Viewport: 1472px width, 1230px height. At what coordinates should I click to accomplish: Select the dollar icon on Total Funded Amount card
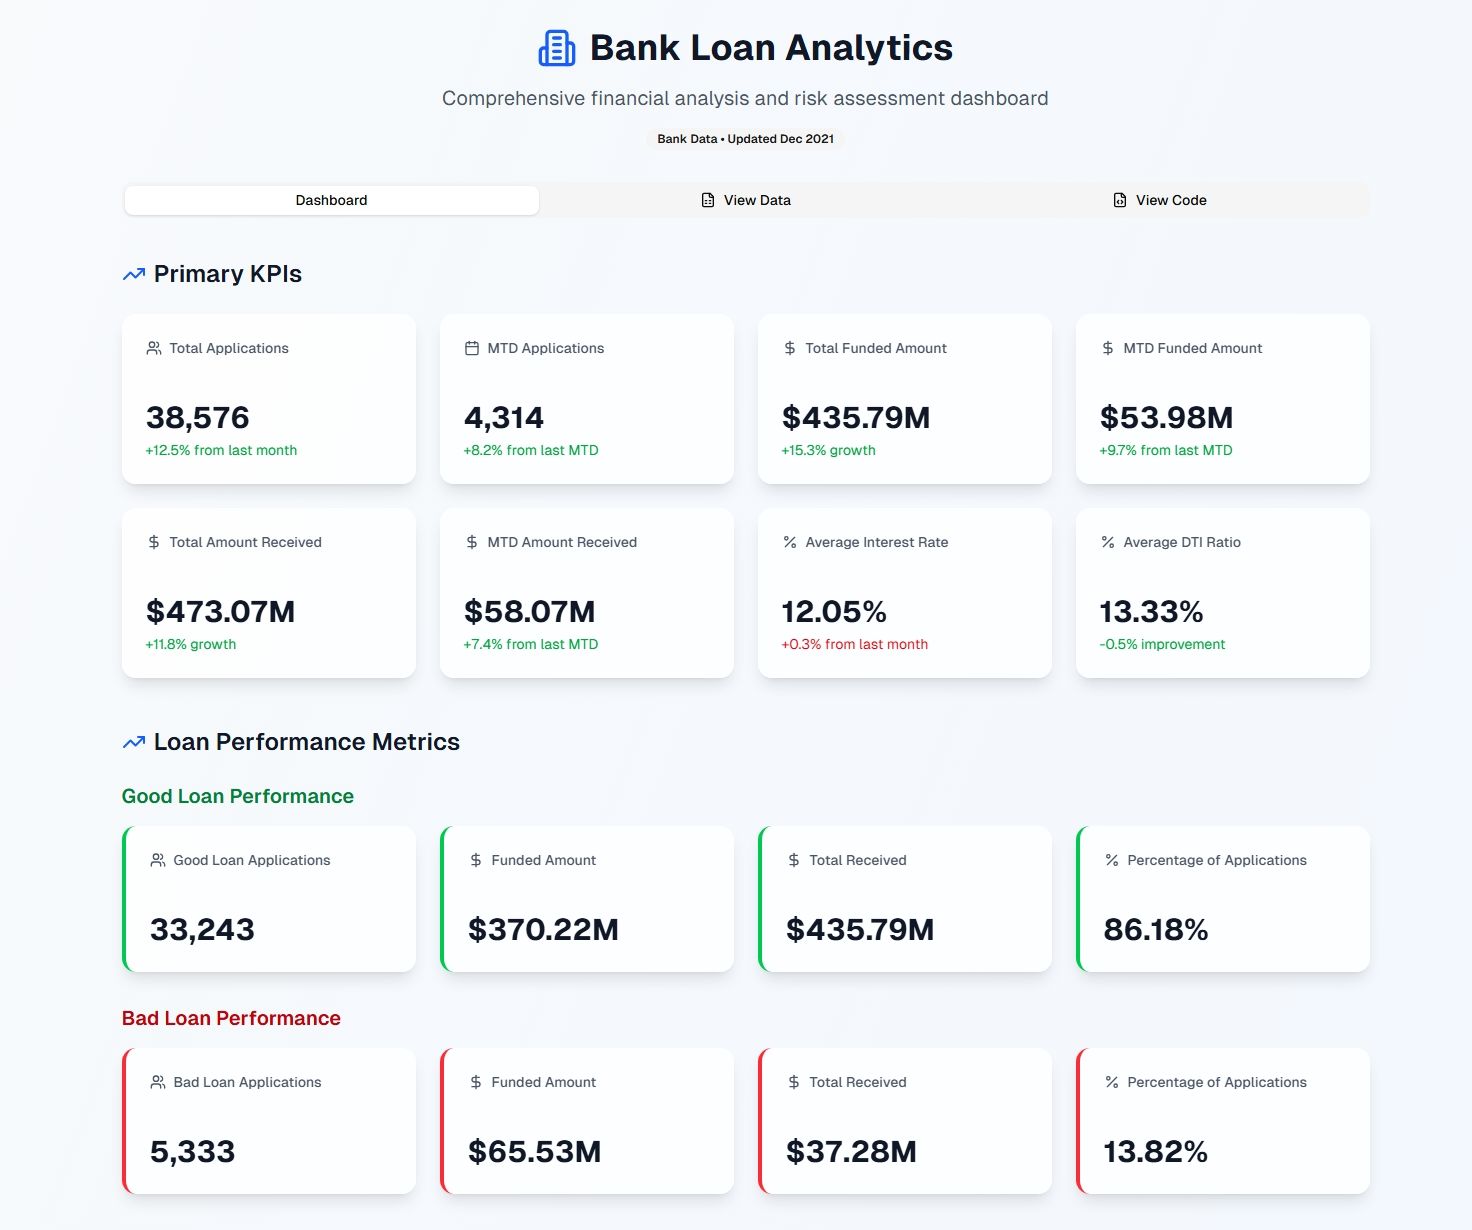coord(789,348)
